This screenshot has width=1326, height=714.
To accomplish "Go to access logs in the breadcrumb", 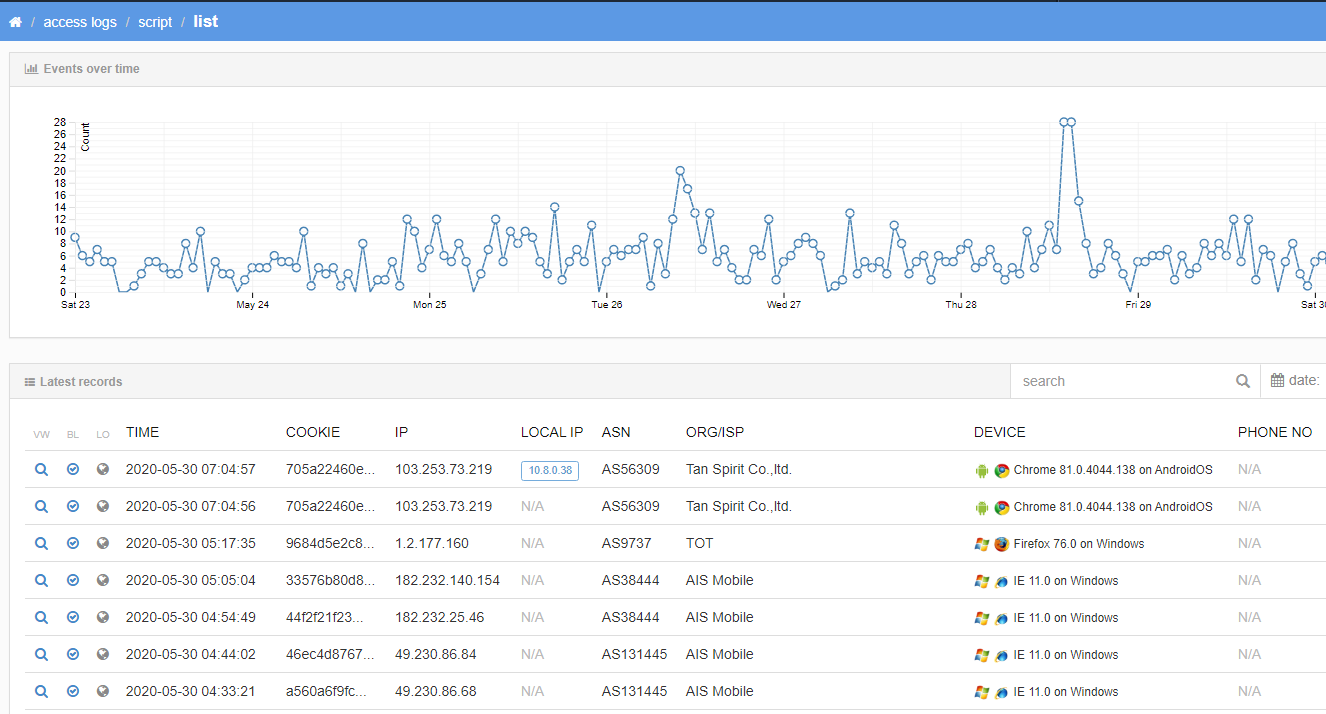I will click(80, 22).
